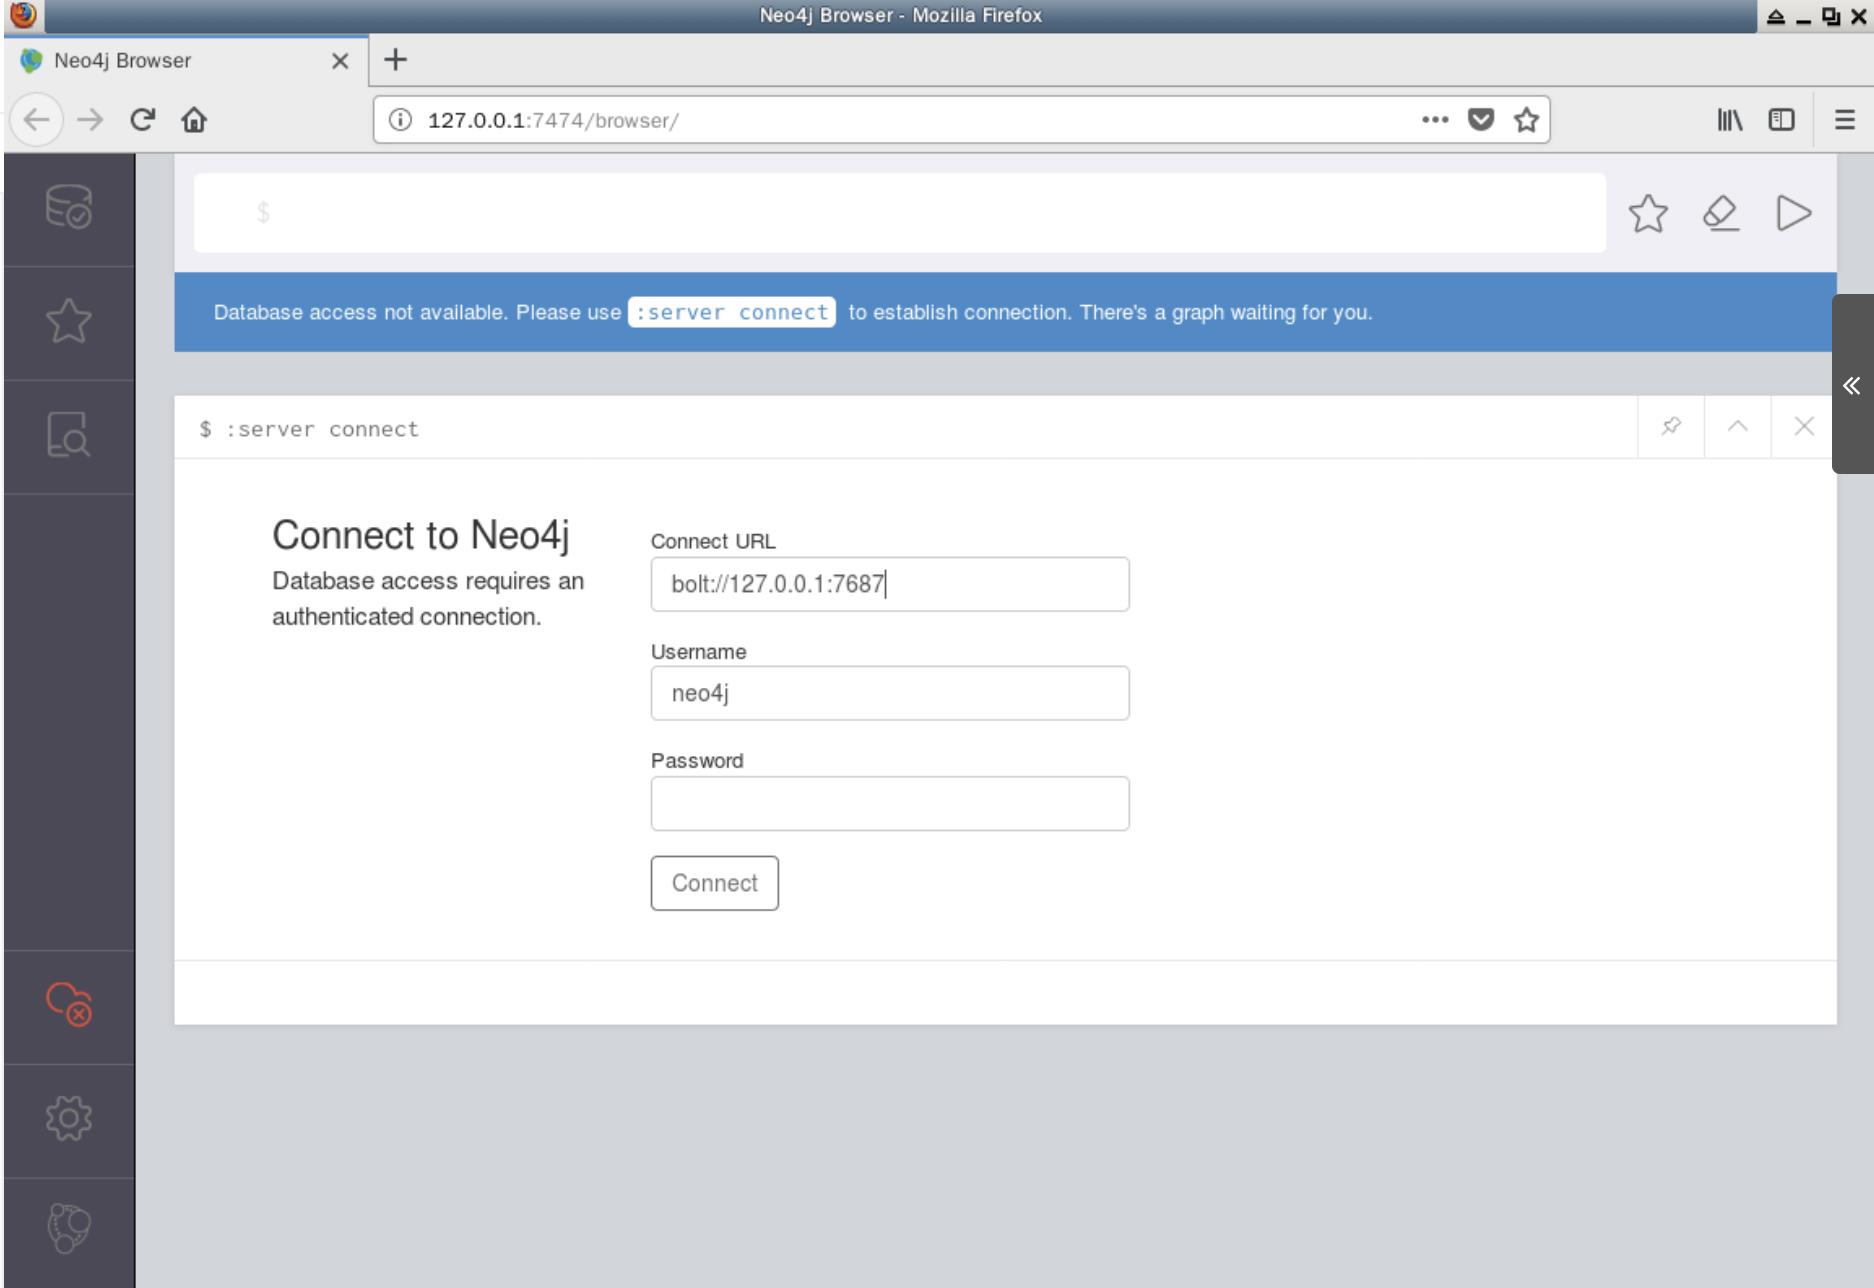Pin the server connect frame
The height and width of the screenshot is (1288, 1874).
pyautogui.click(x=1671, y=427)
